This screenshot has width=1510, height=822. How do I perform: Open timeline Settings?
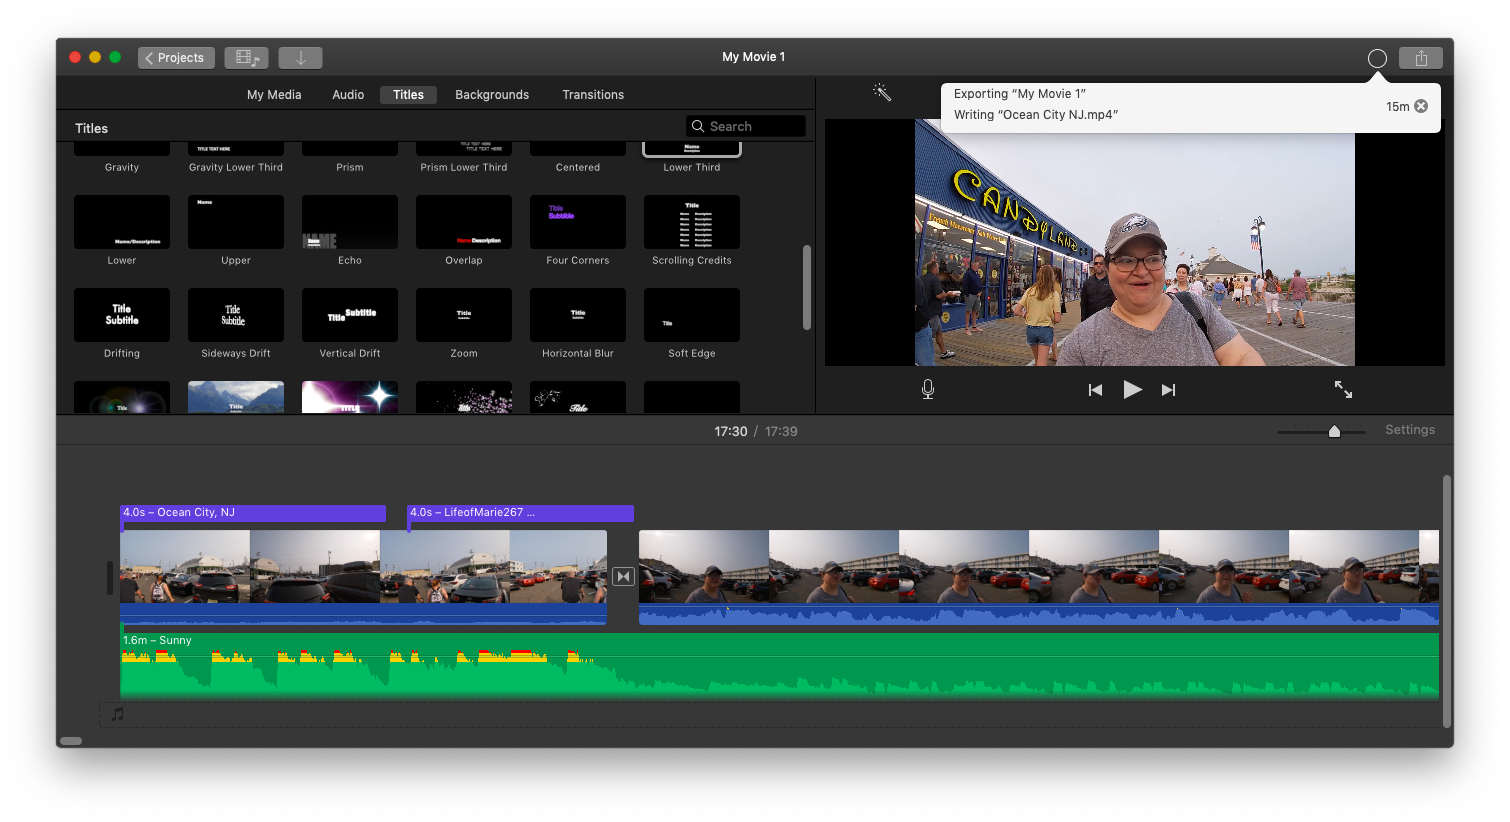click(1410, 430)
